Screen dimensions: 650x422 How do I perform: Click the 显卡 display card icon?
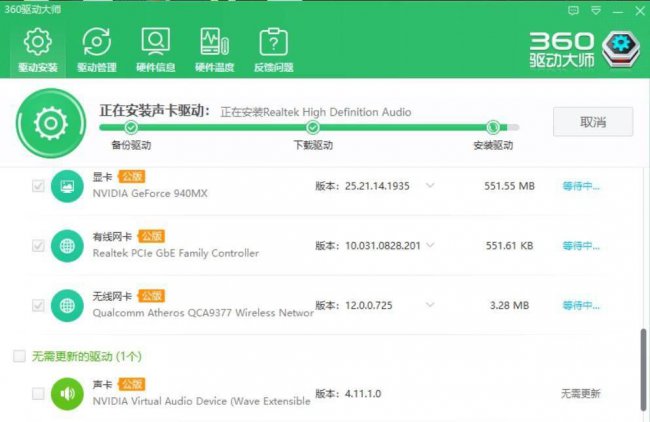pyautogui.click(x=67, y=186)
